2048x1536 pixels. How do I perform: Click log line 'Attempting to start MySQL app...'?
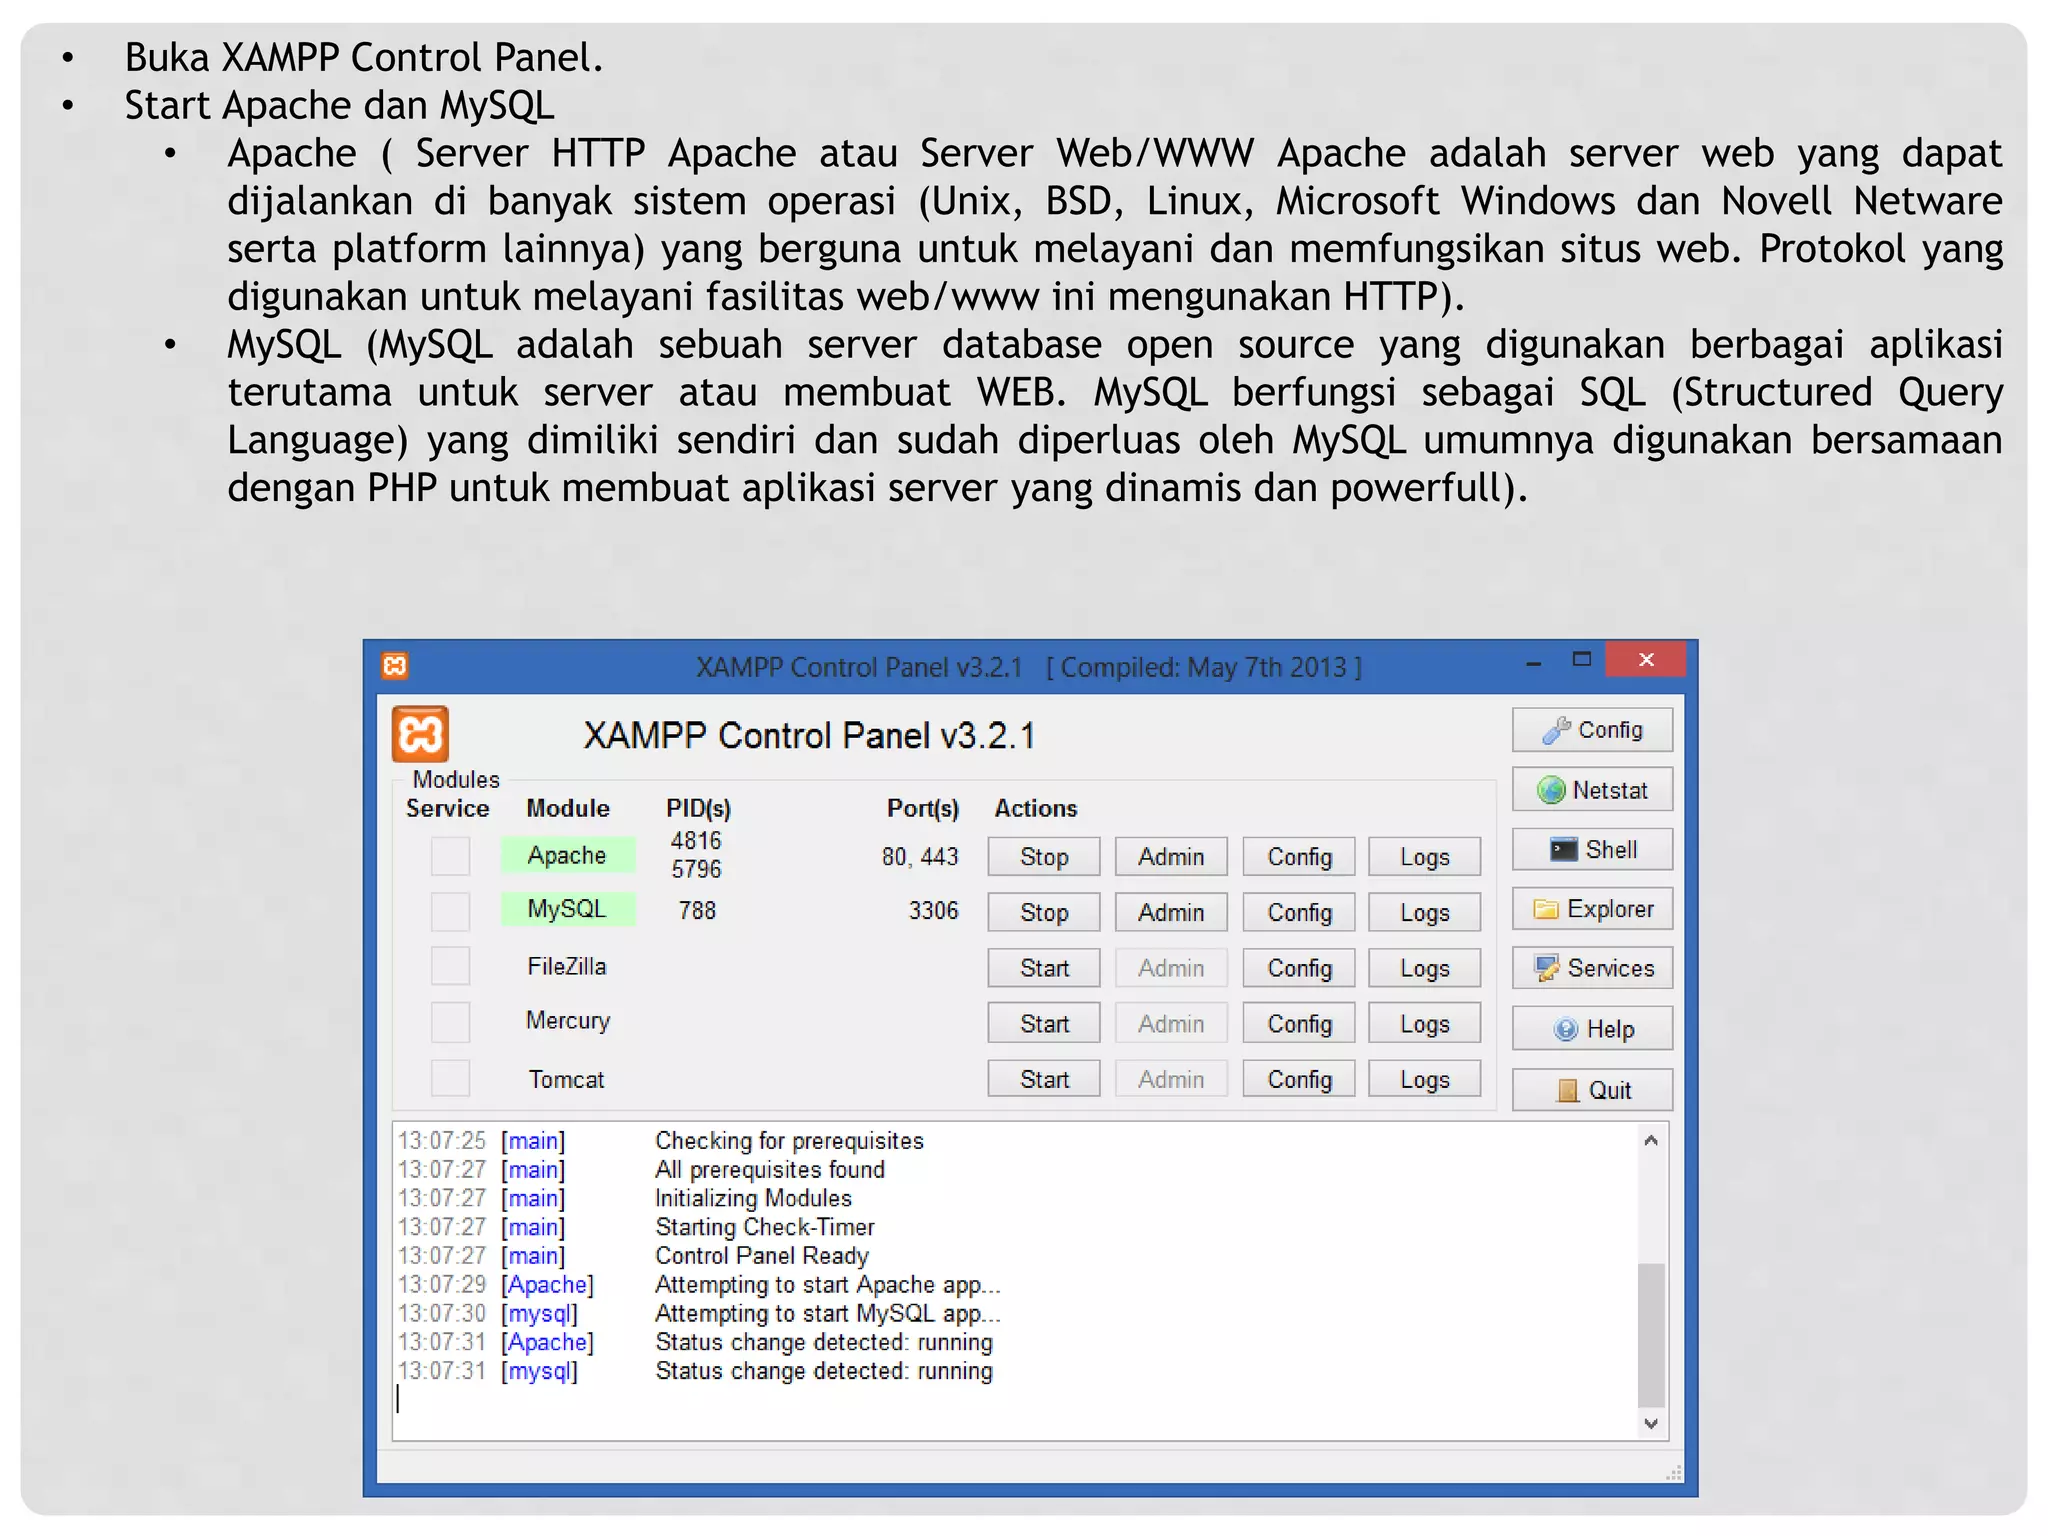[827, 1313]
